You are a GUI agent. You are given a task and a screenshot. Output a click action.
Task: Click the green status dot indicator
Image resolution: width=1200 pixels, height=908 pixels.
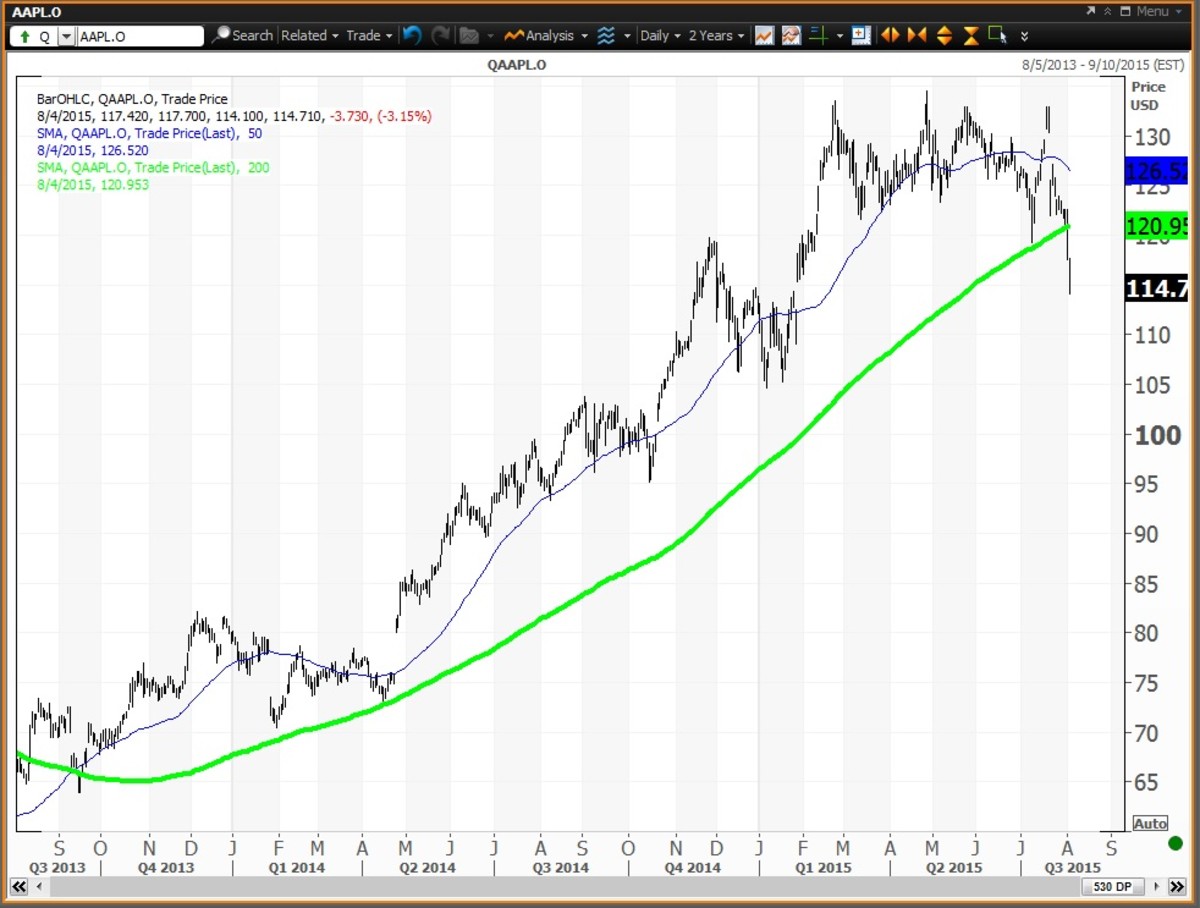[x=1175, y=844]
